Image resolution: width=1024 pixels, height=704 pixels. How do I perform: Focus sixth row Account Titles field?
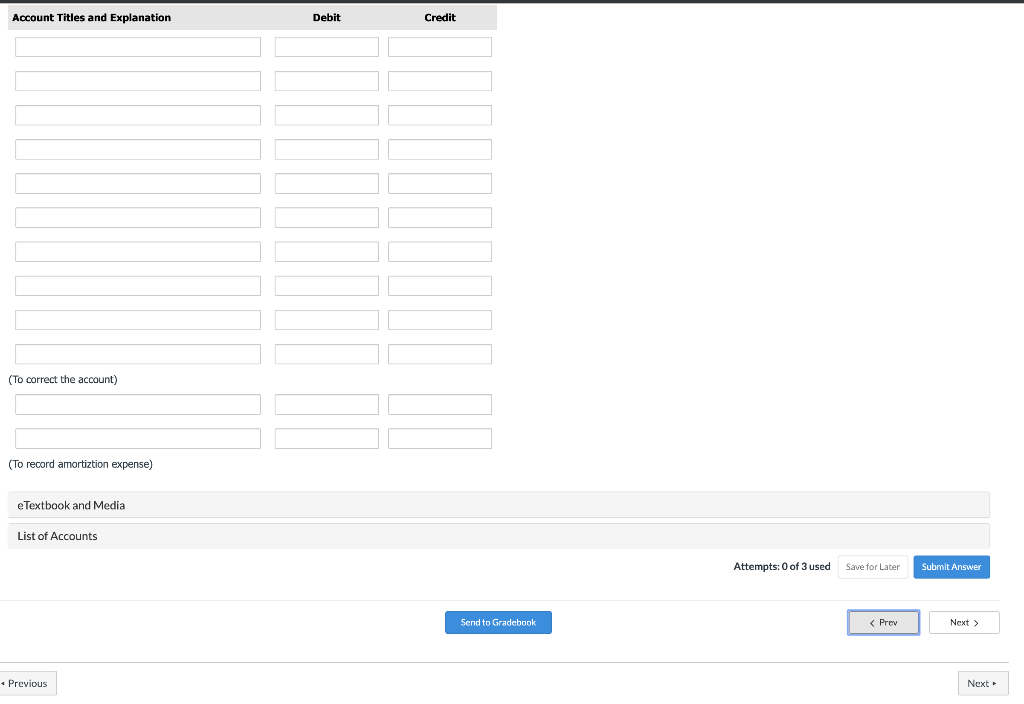(138, 217)
